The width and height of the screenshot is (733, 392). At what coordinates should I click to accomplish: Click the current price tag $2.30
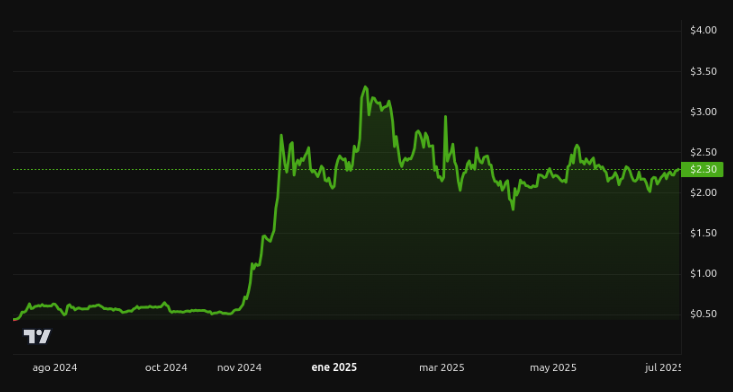(x=702, y=170)
